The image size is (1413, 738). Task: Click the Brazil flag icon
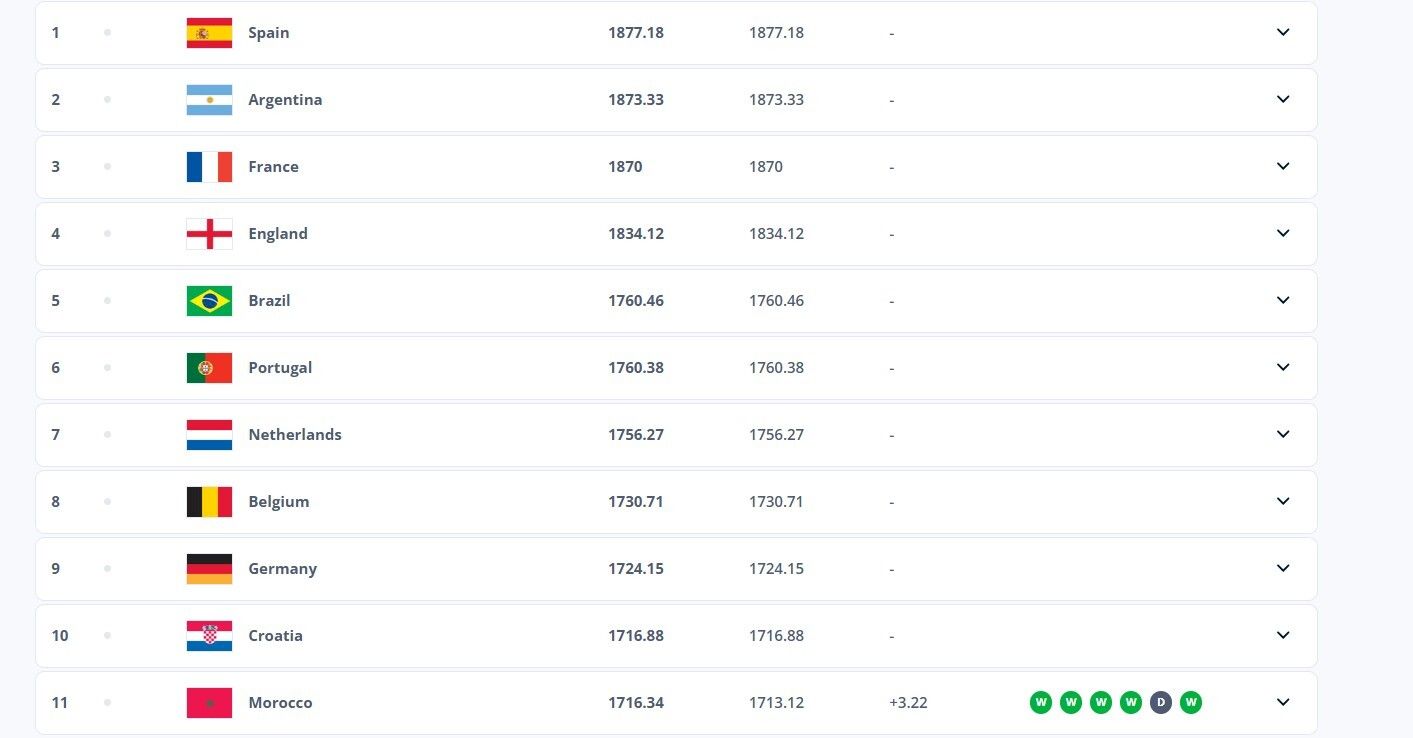[209, 301]
